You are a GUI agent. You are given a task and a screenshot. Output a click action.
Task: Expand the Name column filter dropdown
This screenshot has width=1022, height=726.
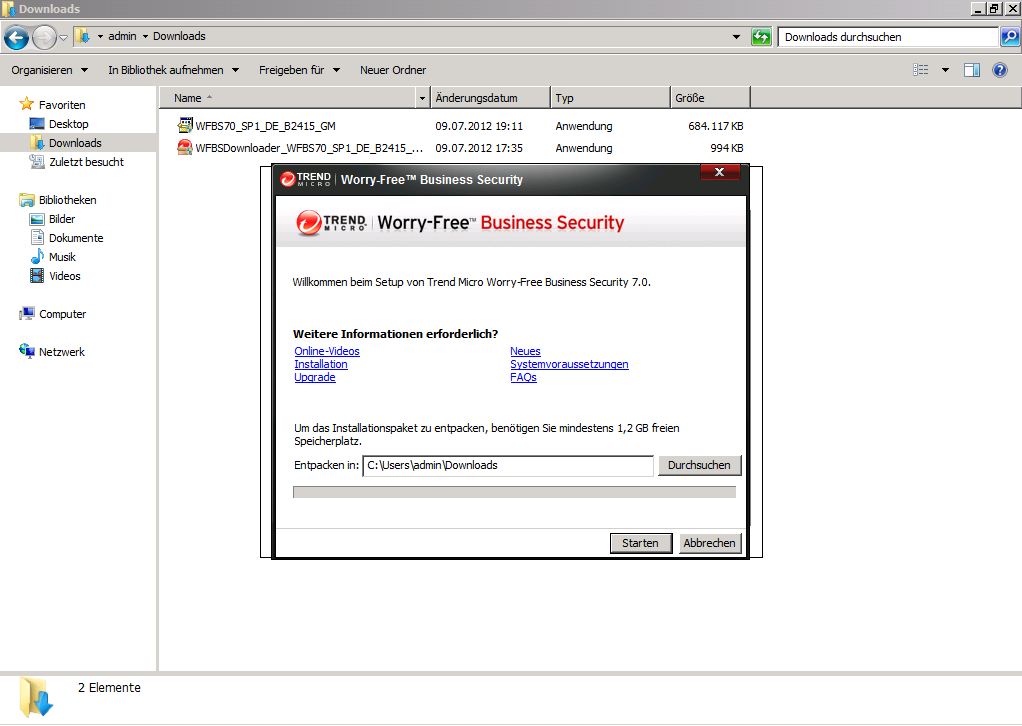[422, 98]
